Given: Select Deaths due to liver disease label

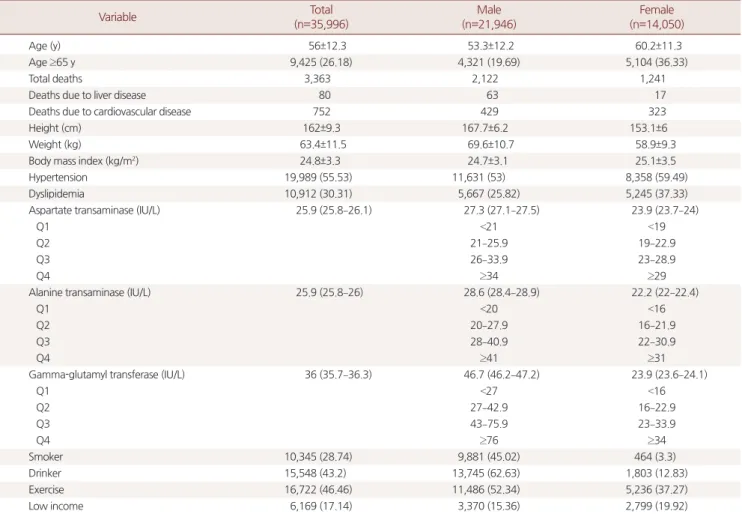Looking at the screenshot, I should click(87, 95).
